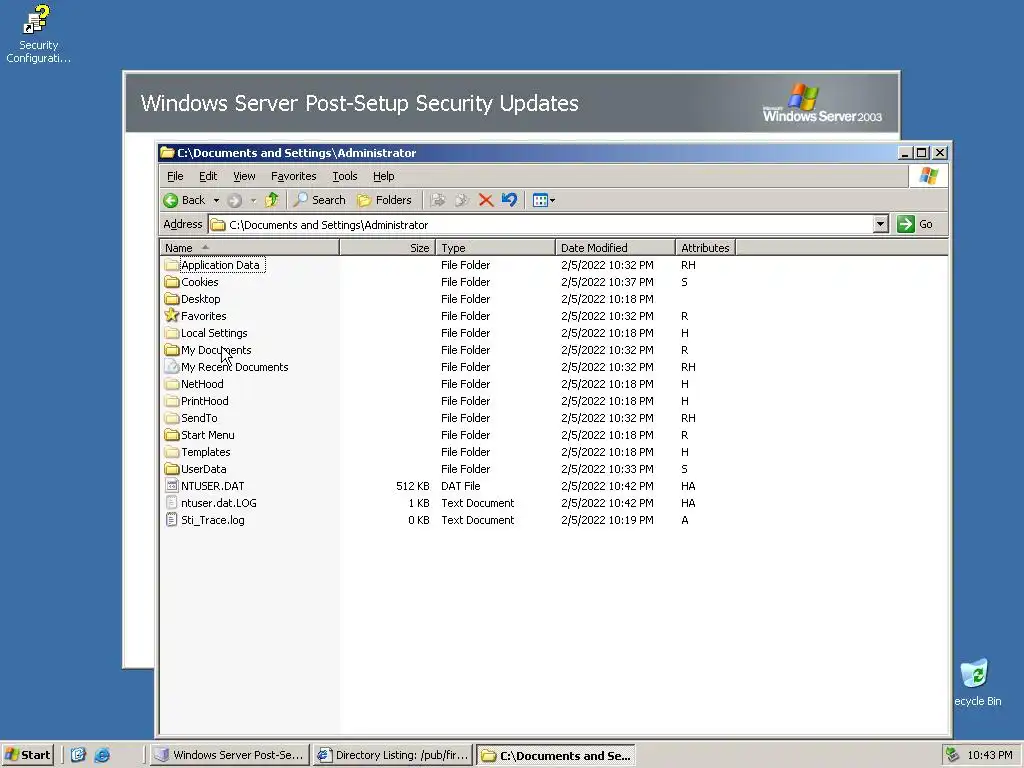Select the Desktop folder icon
This screenshot has height=768, width=1024.
[172, 299]
